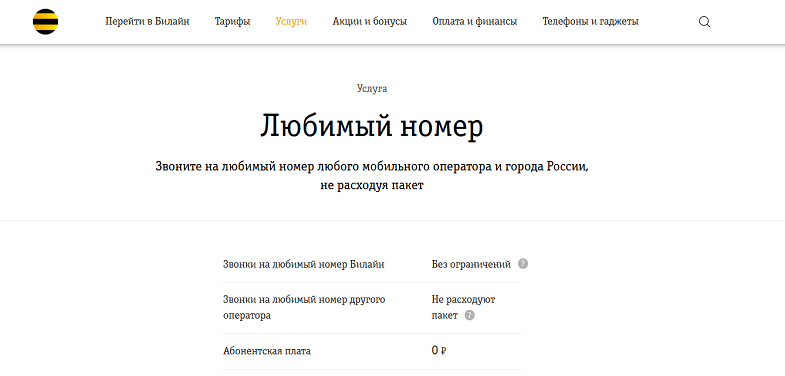Click help icon next to Не расходуют пакет

coord(469,315)
